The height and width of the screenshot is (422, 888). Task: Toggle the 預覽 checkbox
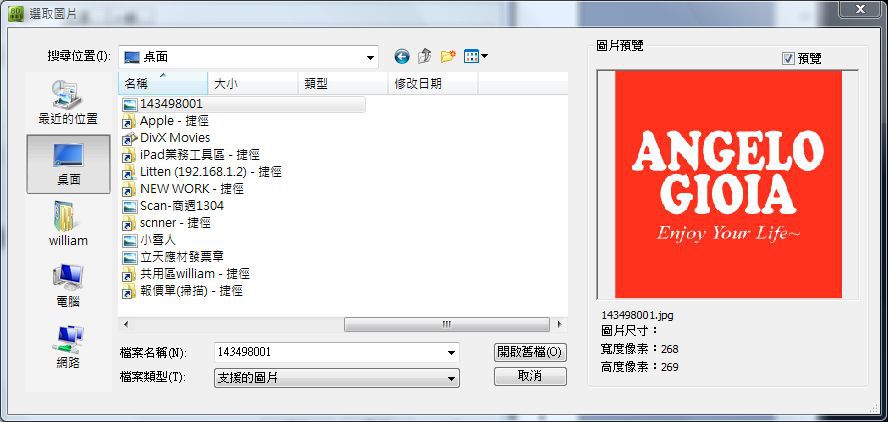click(x=788, y=58)
